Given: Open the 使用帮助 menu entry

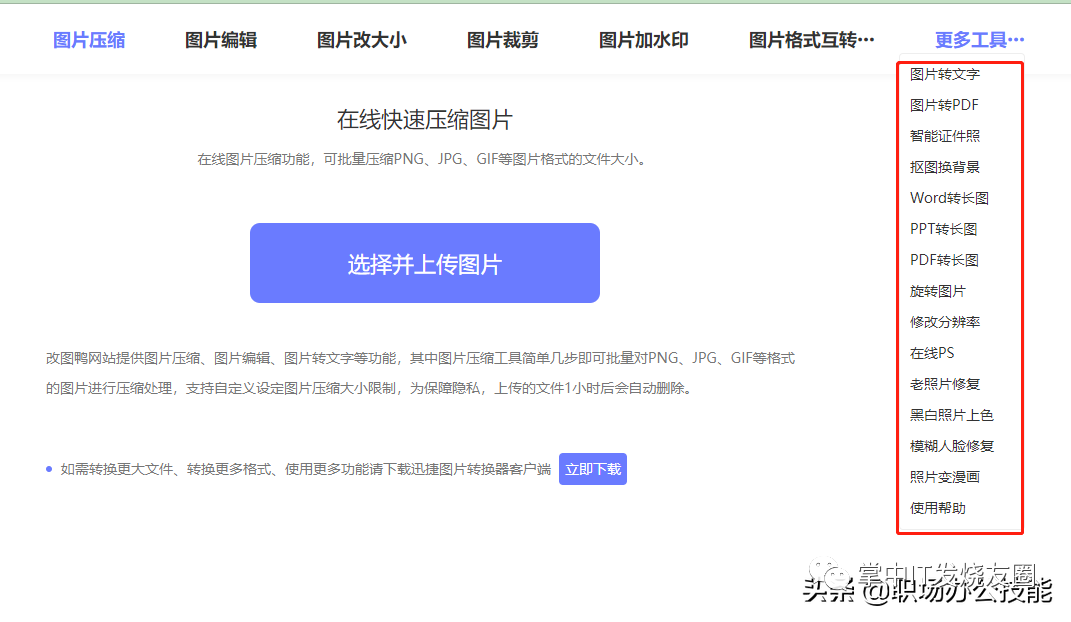Looking at the screenshot, I should point(938,508).
